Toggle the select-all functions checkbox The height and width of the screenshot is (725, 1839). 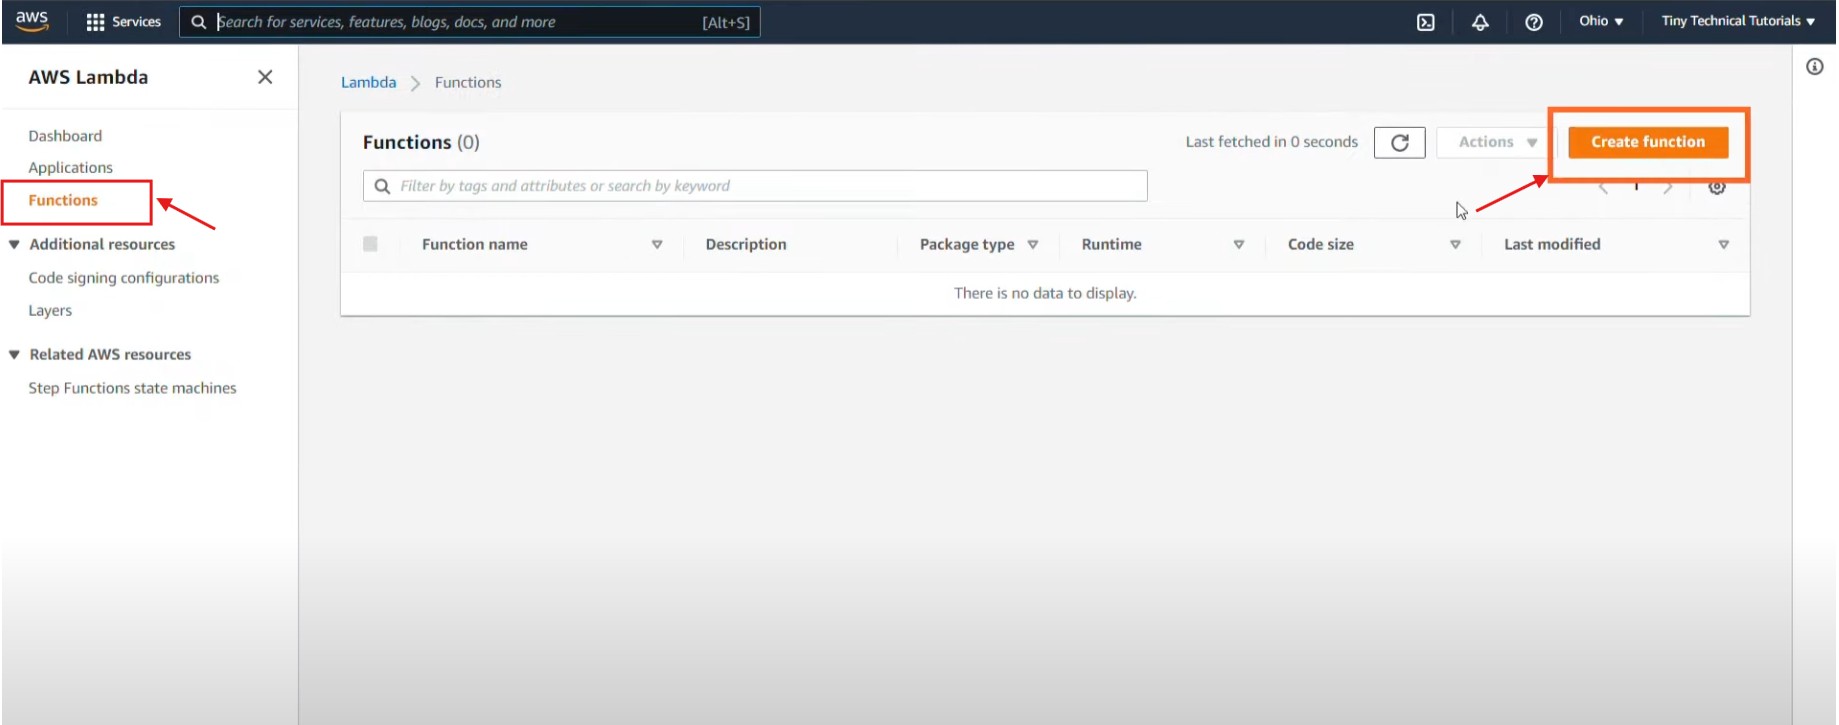370,244
